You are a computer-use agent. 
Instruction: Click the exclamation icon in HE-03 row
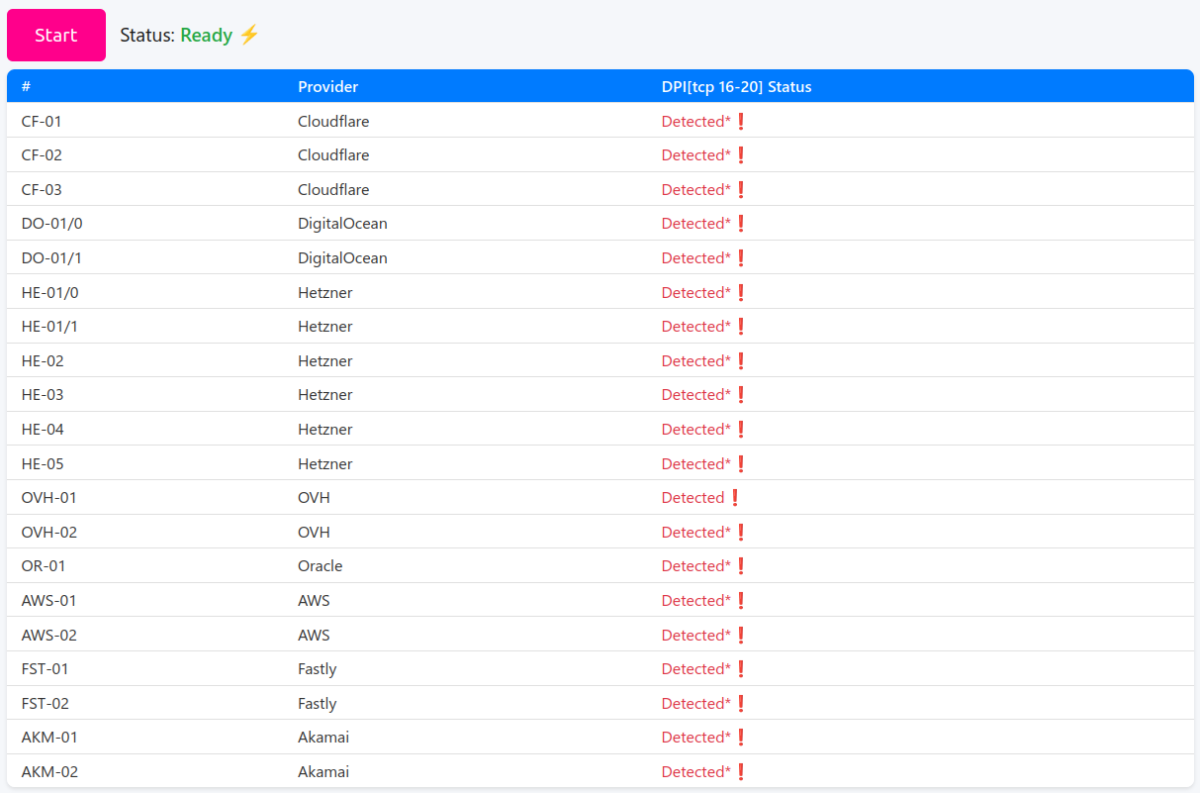[741, 395]
